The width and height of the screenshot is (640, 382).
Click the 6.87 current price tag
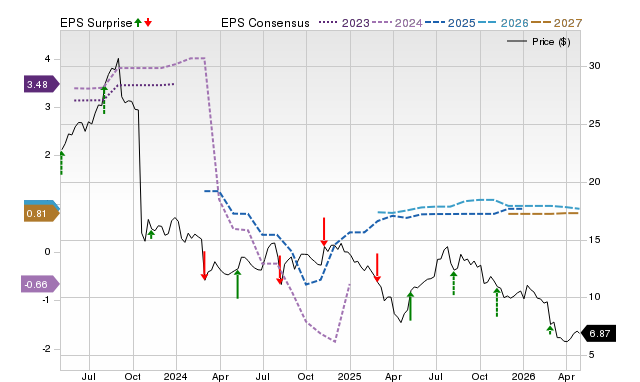[x=598, y=333]
